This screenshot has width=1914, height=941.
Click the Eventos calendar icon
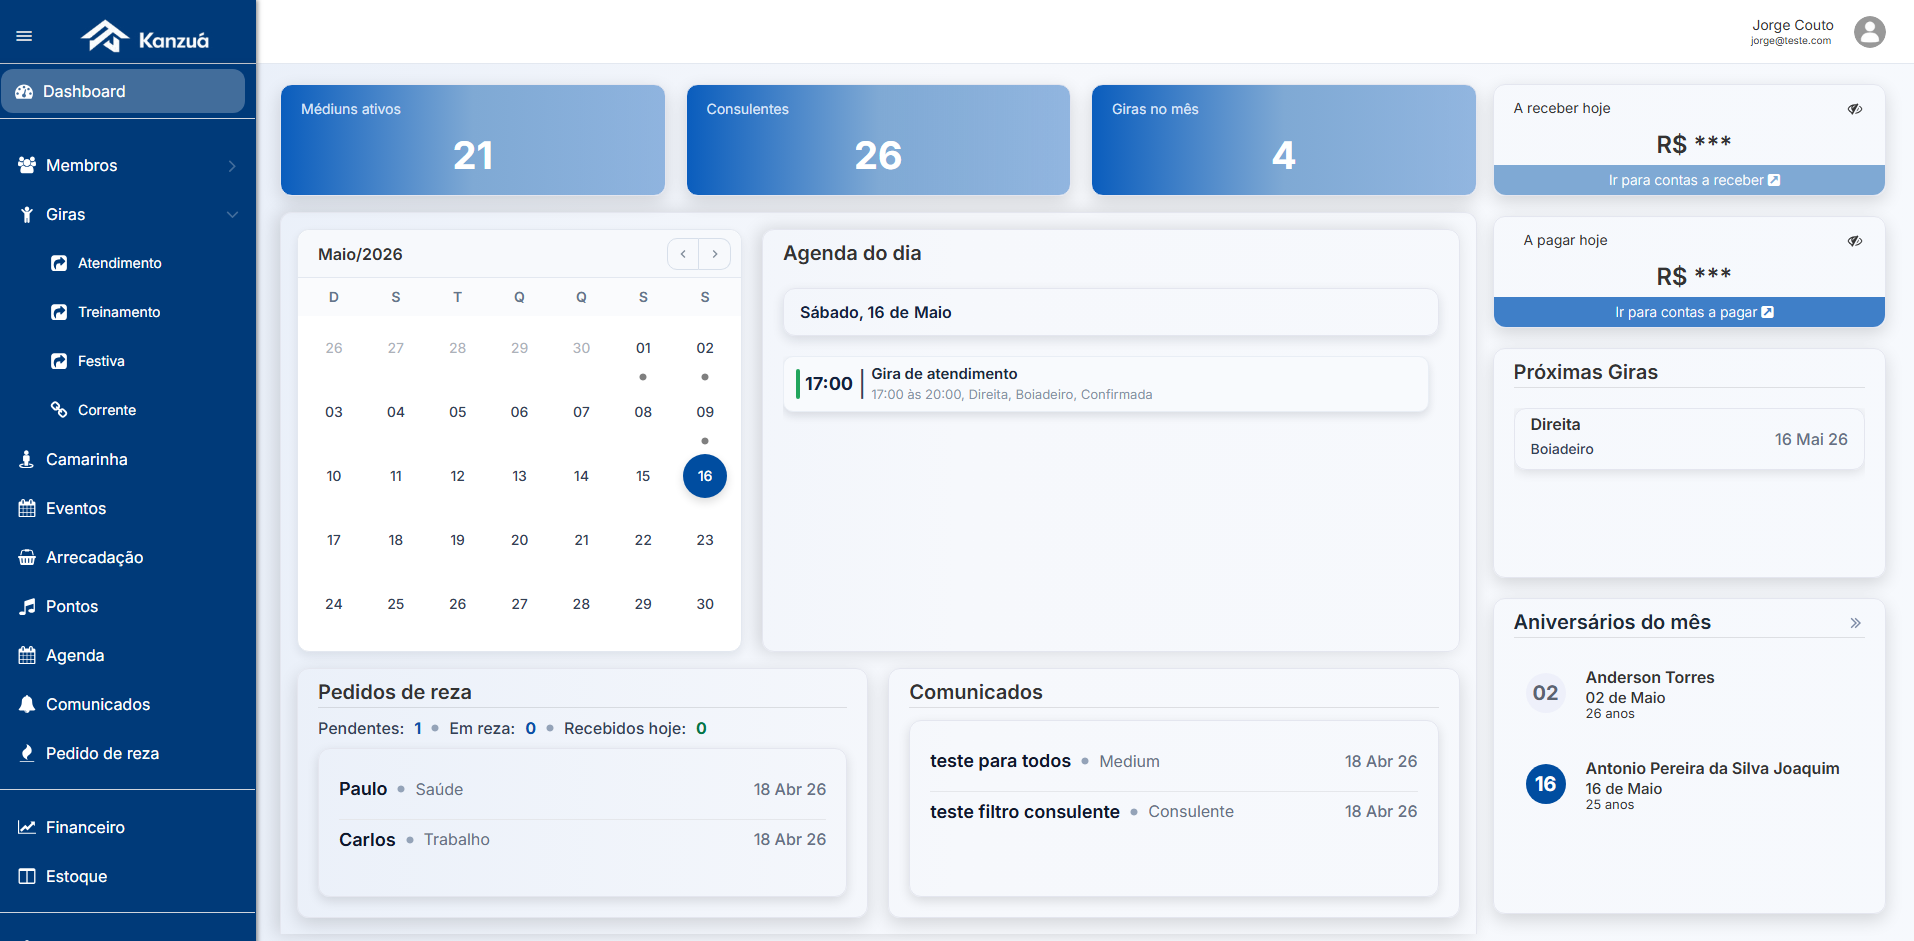pyautogui.click(x=27, y=508)
